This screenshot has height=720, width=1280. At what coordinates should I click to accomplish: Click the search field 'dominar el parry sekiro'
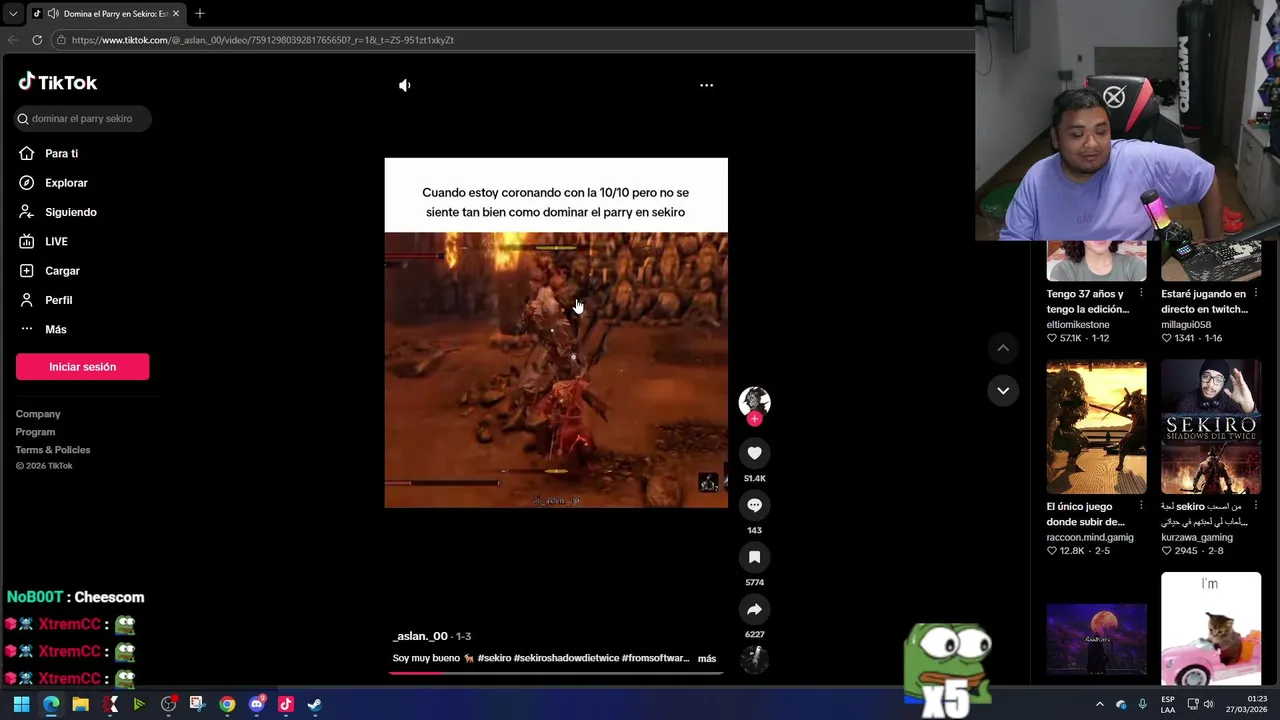83,119
